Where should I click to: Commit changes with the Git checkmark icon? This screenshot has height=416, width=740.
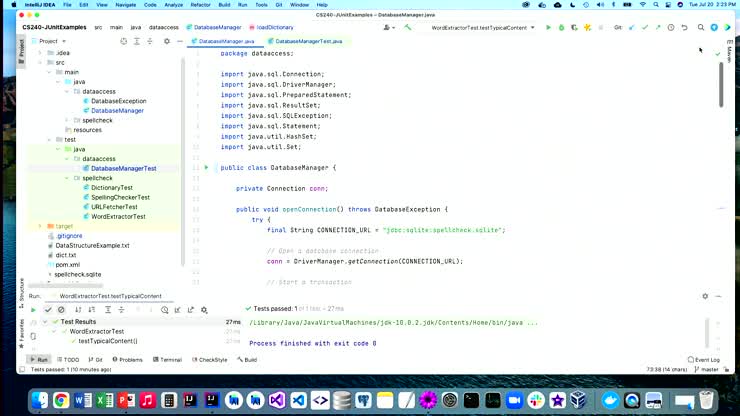tap(645, 28)
